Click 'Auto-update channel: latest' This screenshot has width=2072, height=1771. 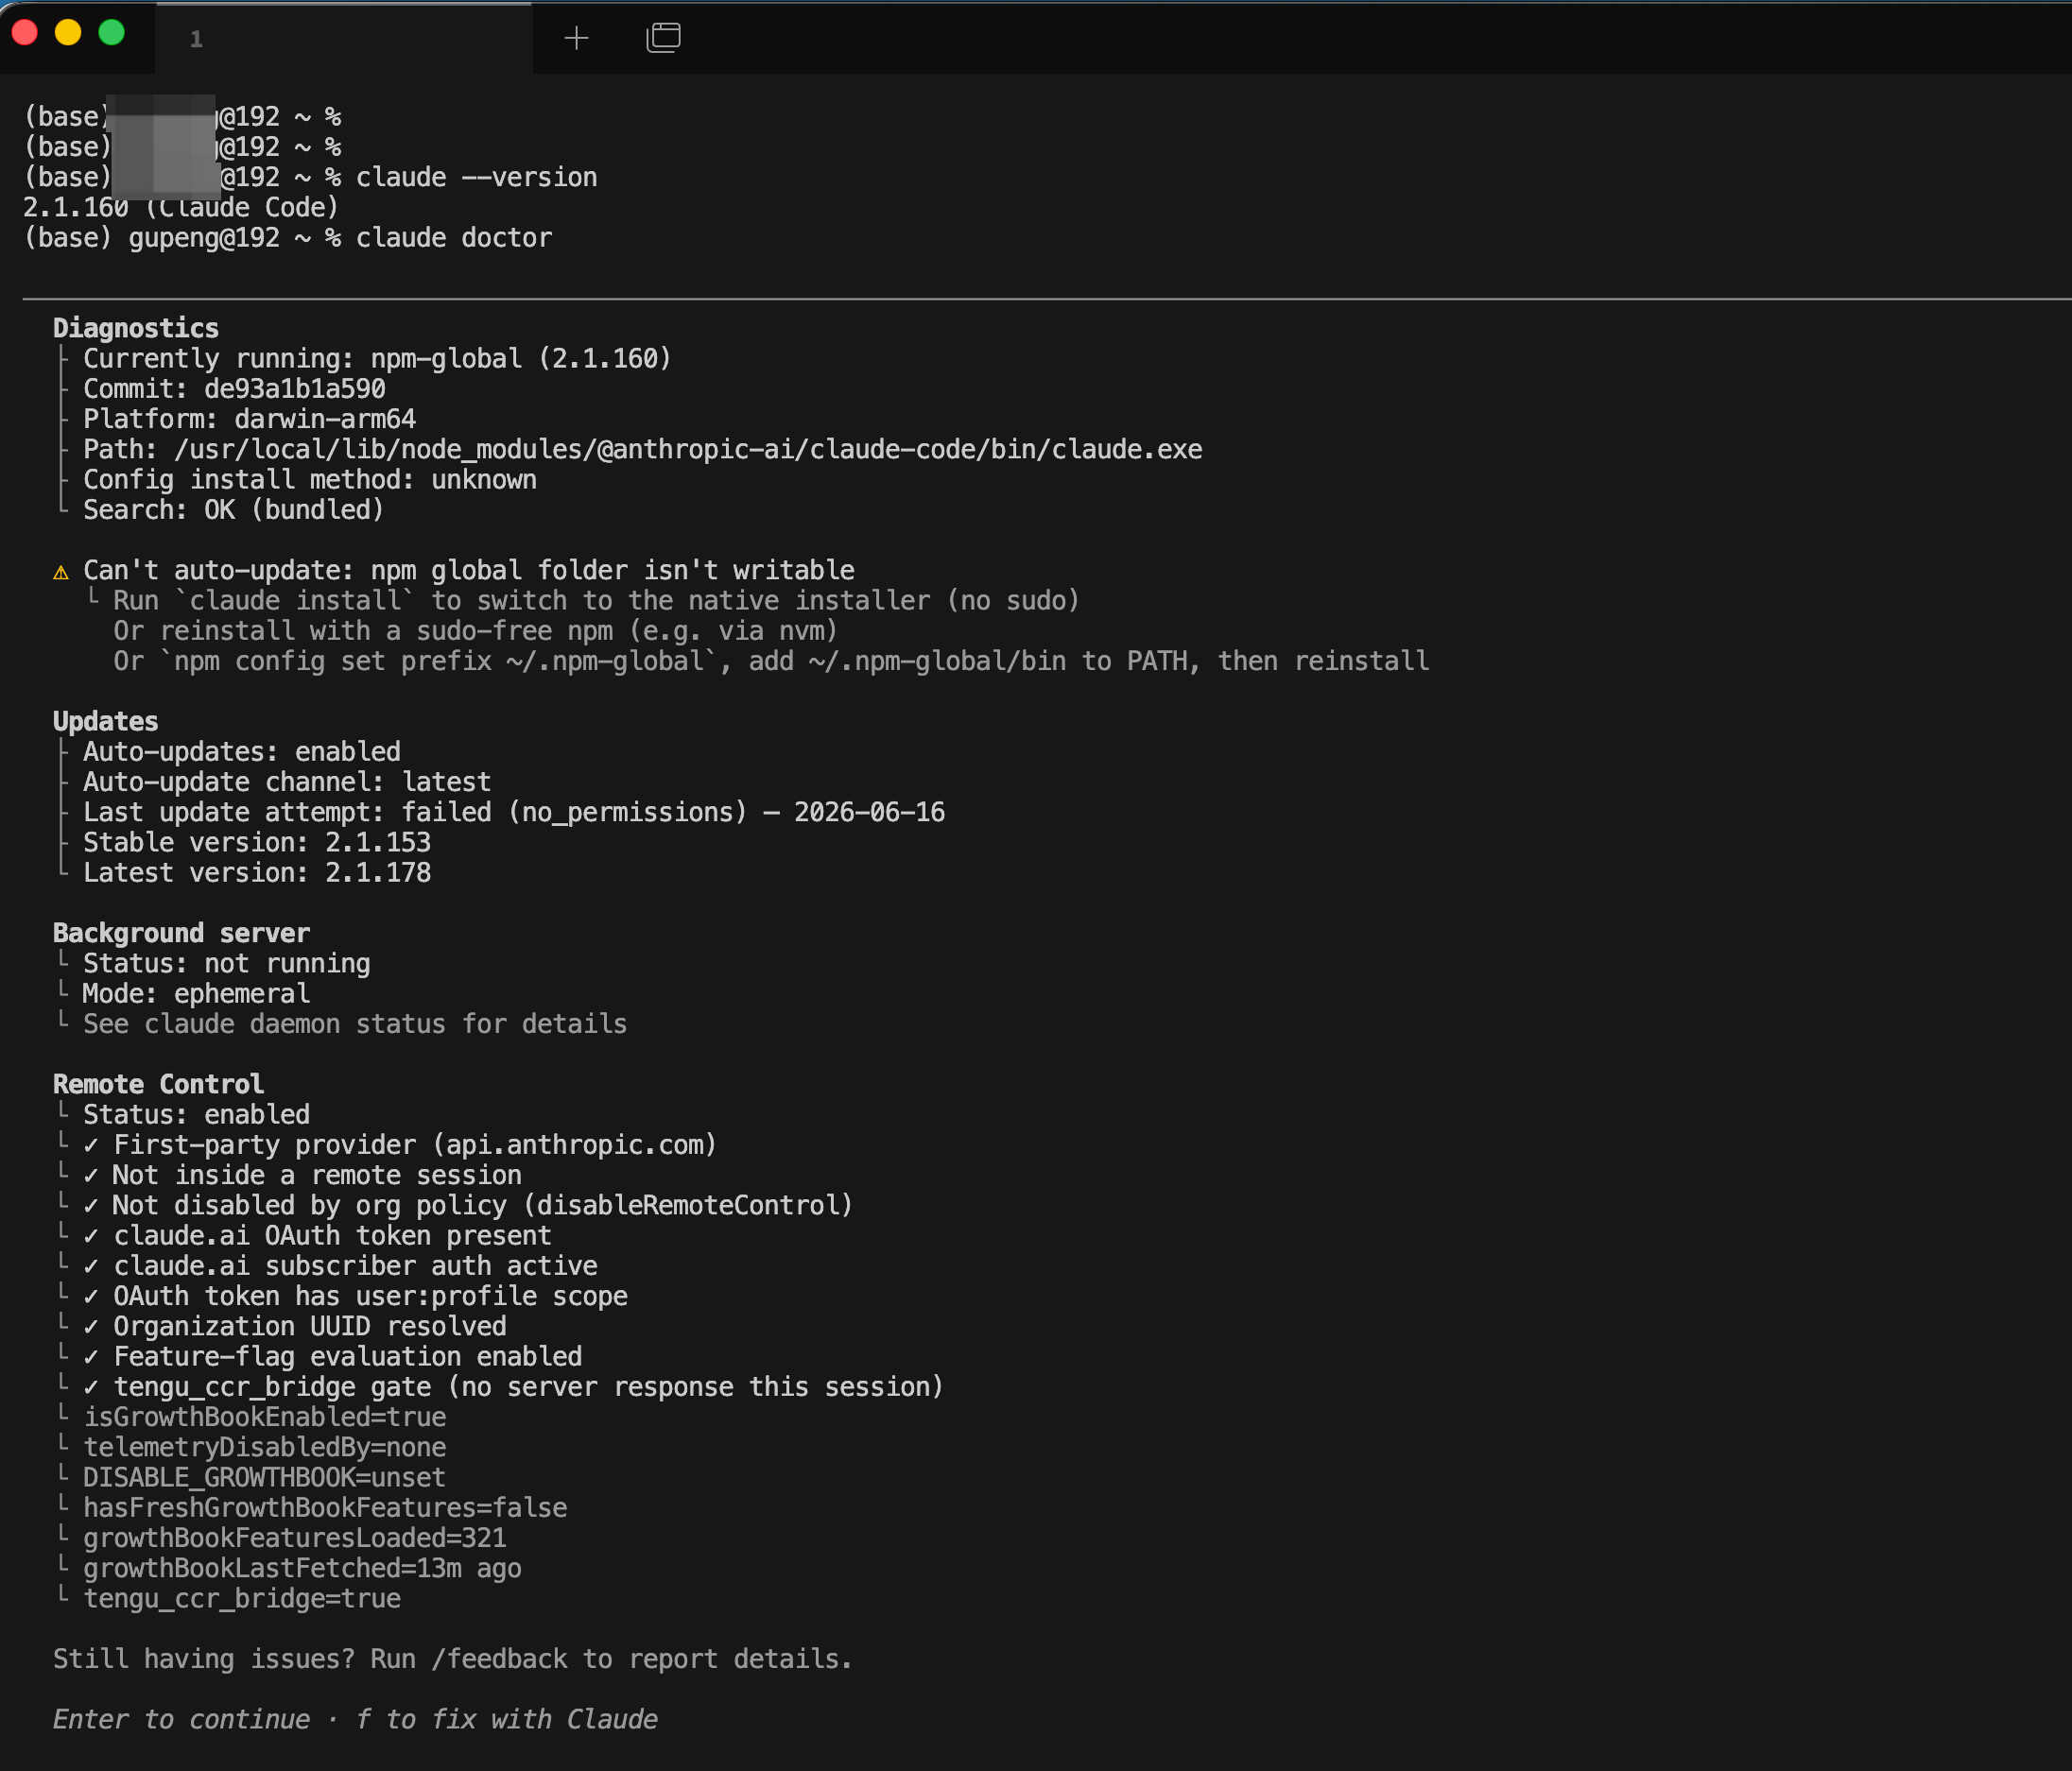(287, 782)
